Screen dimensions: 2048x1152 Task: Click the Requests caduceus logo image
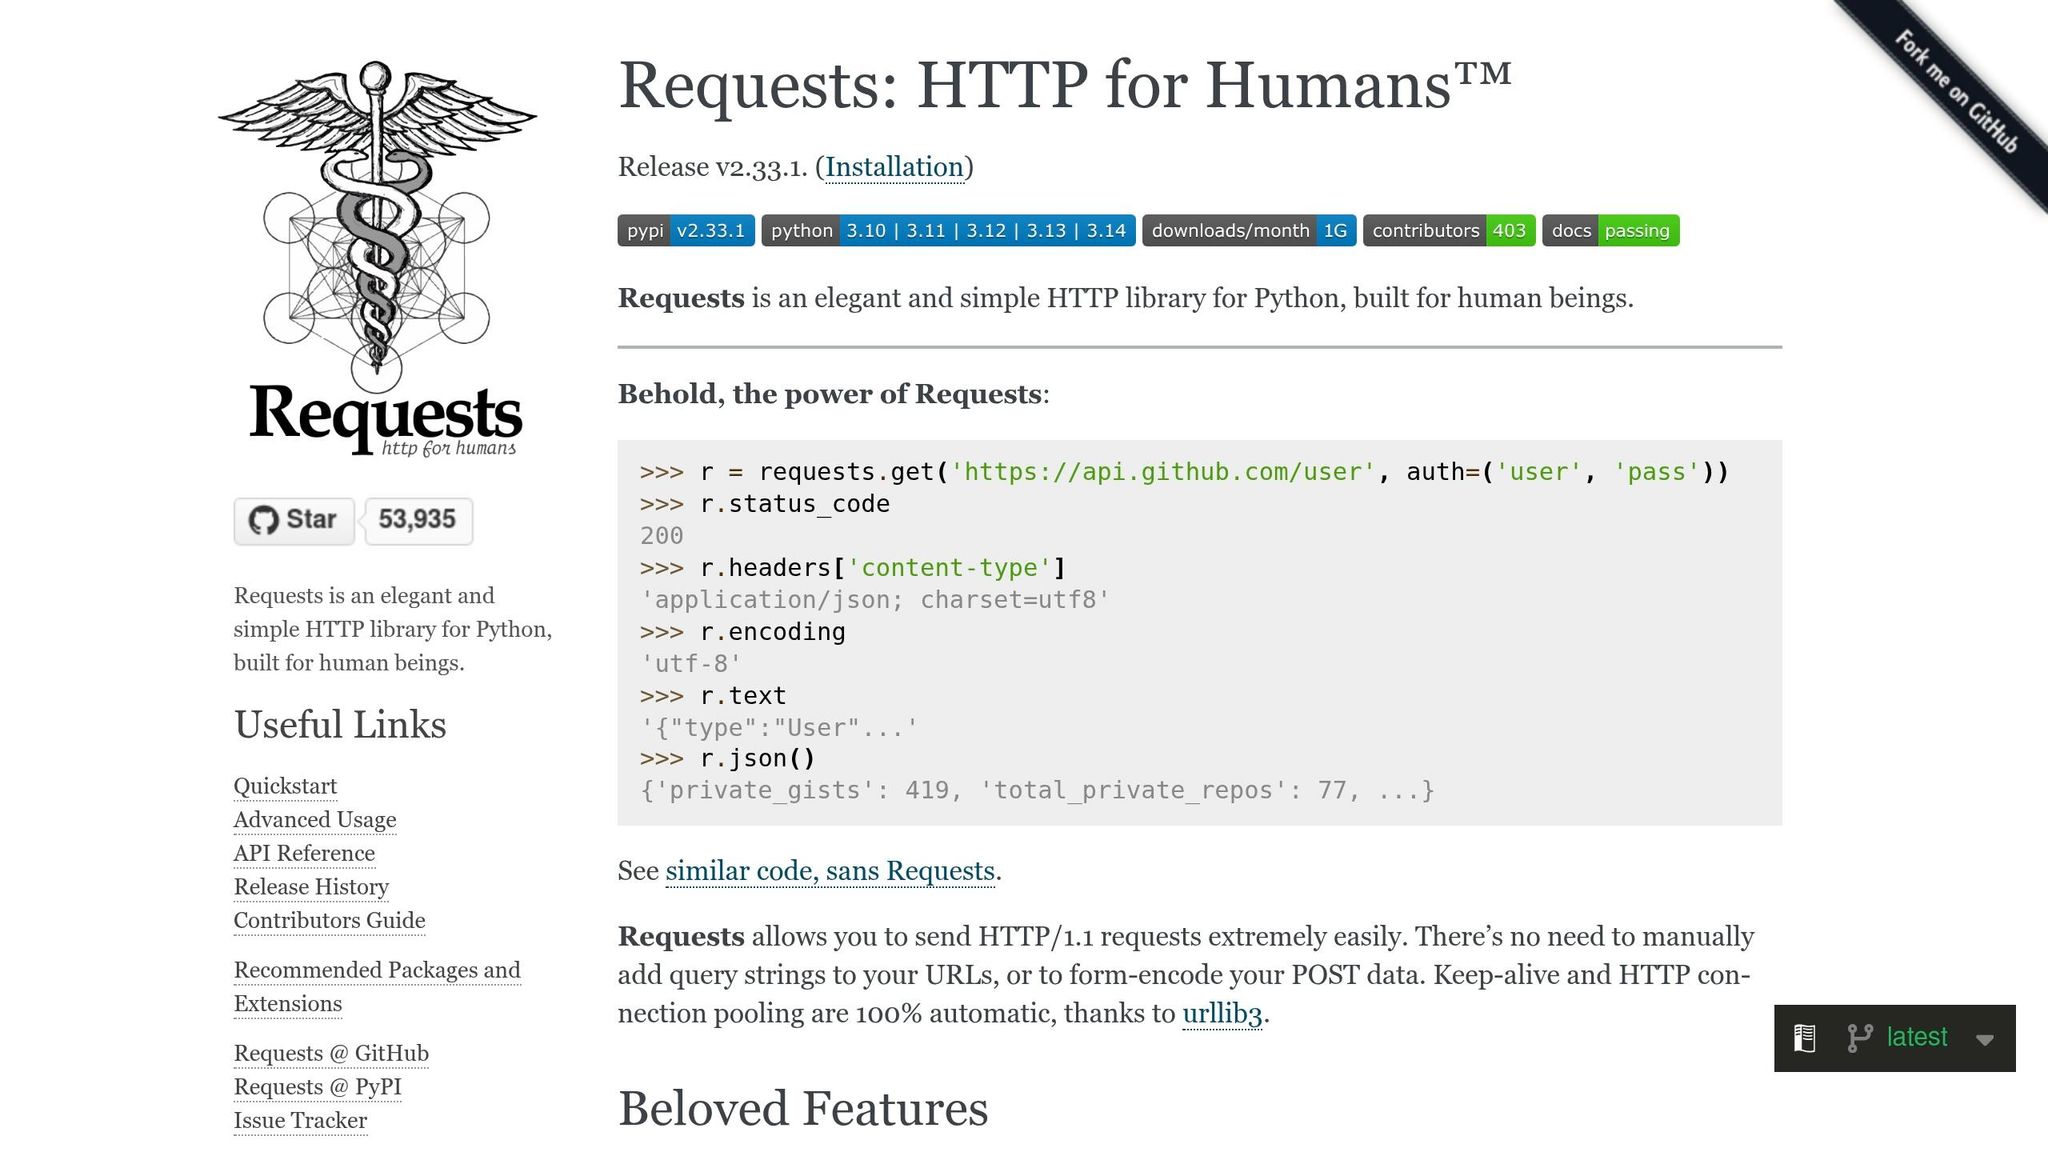point(377,259)
